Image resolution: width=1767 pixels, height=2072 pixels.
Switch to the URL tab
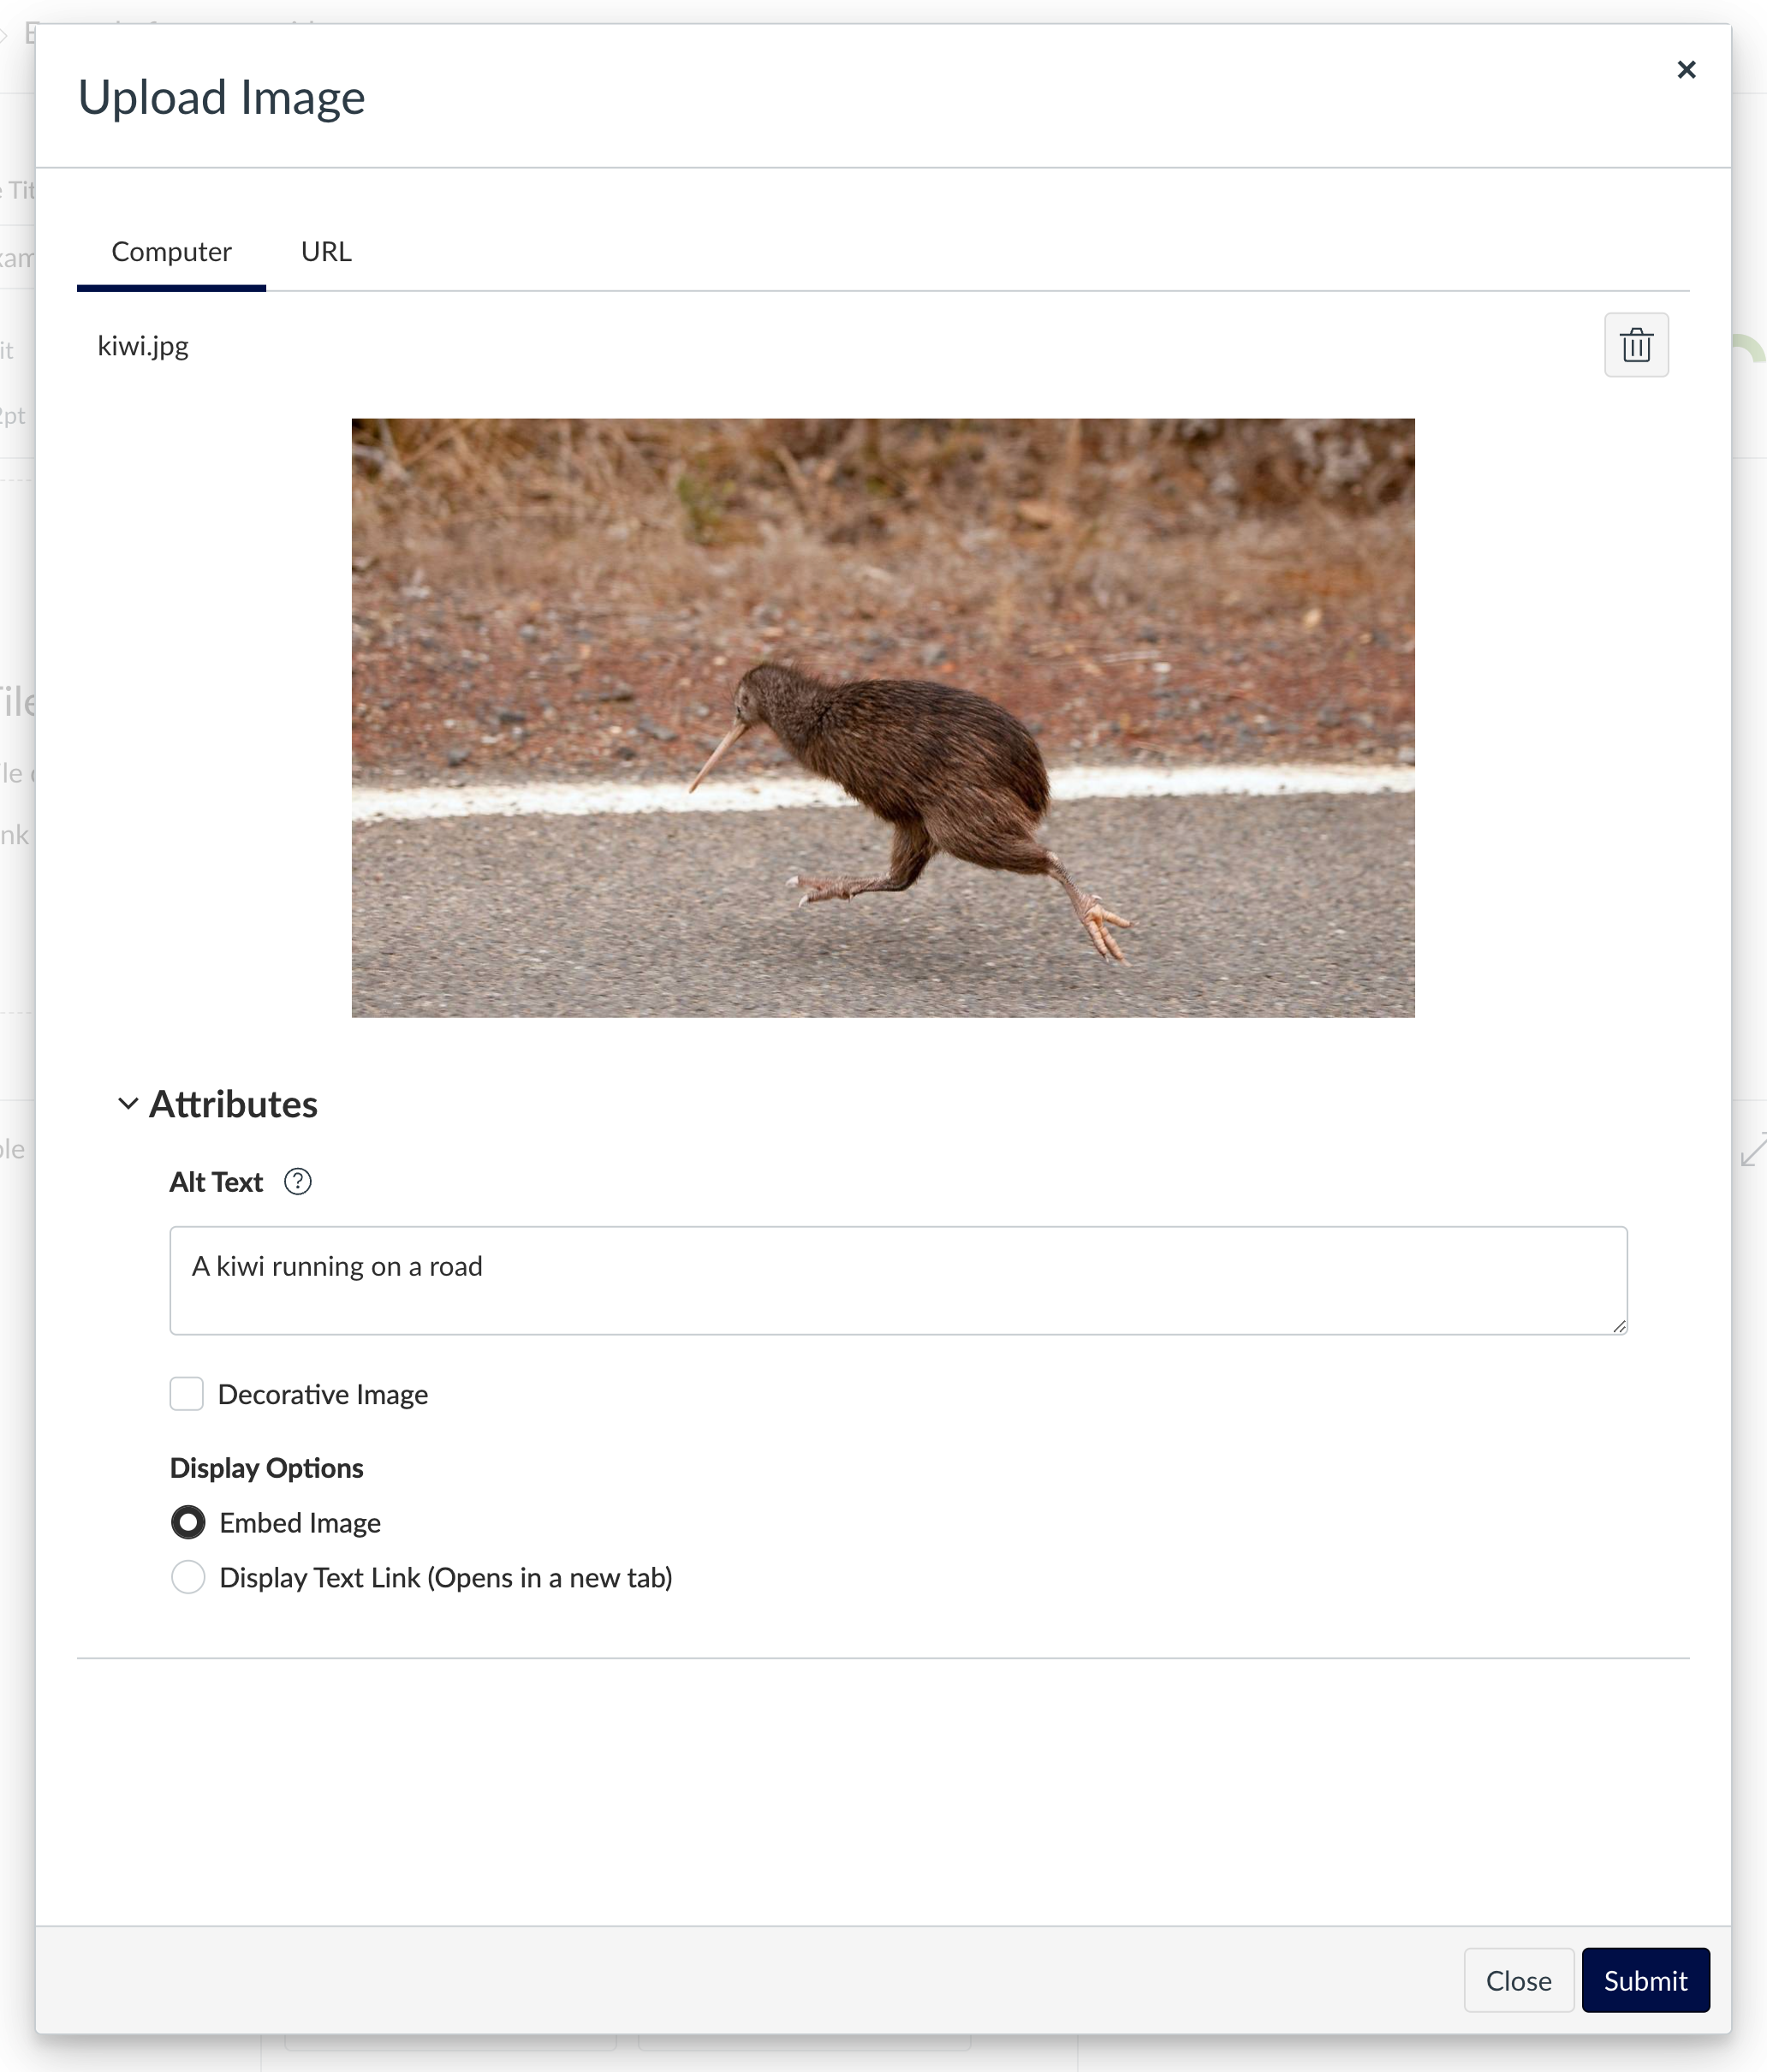tap(326, 252)
